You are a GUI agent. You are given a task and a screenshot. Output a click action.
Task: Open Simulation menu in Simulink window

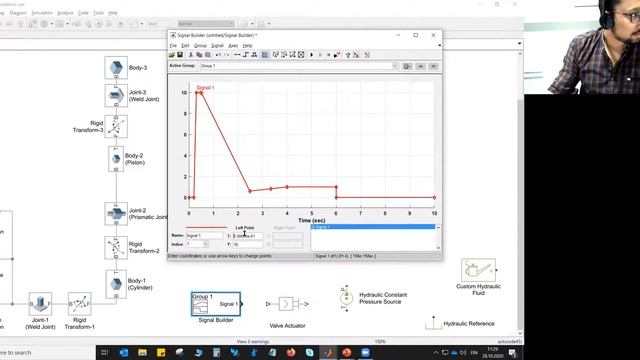tap(42, 13)
